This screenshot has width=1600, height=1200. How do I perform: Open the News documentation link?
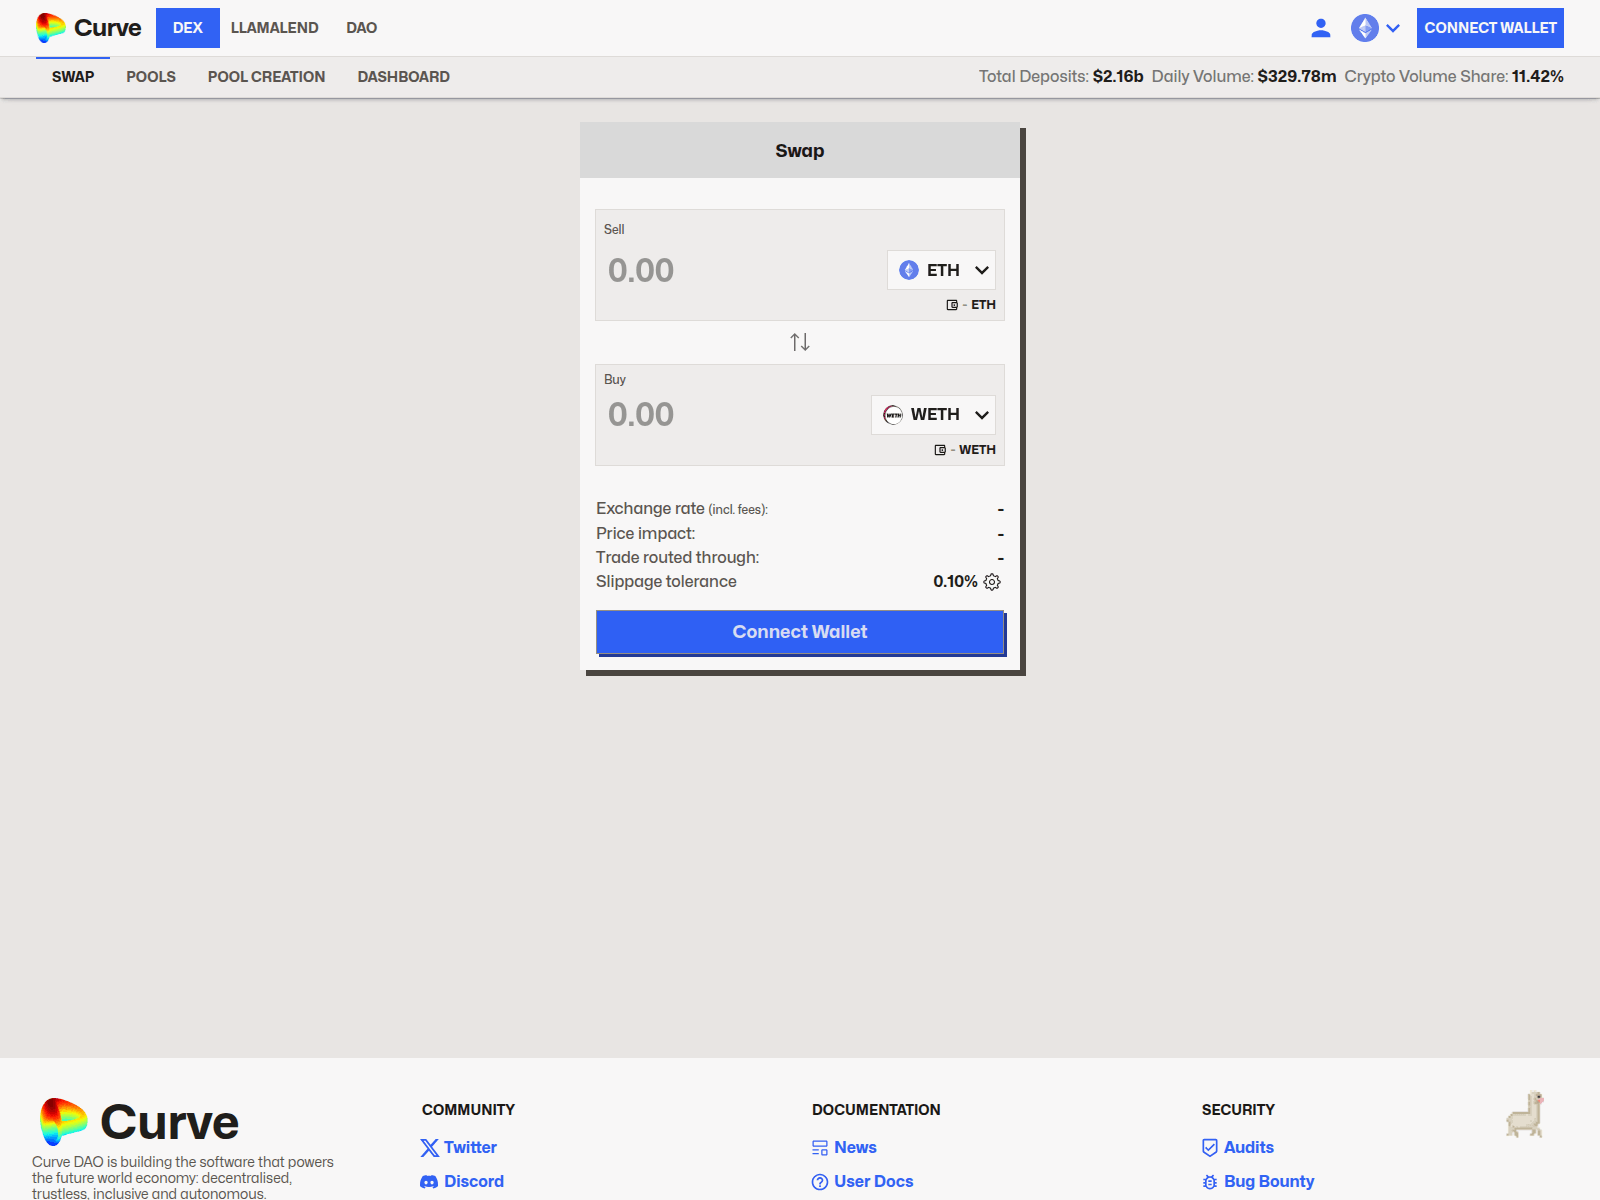coord(855,1148)
